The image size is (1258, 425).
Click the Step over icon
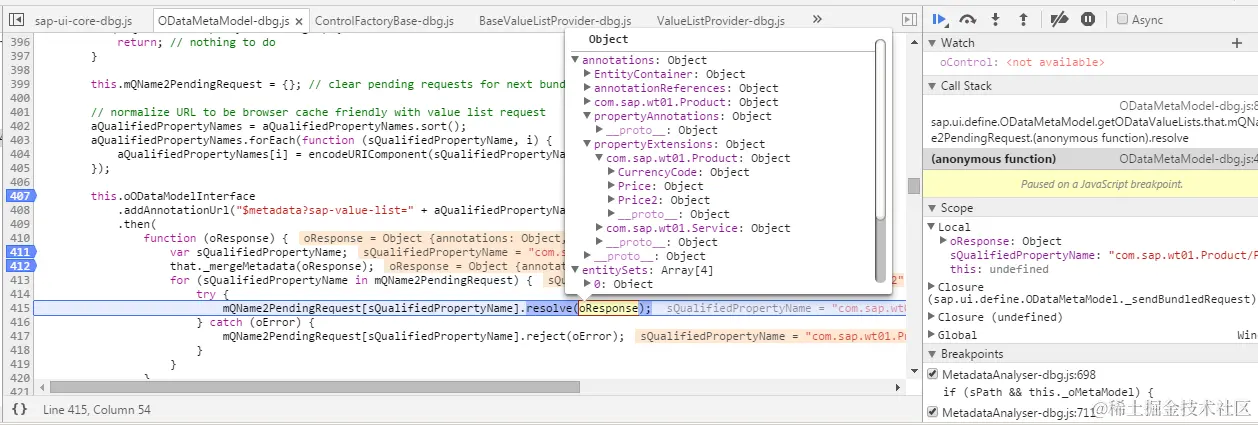[967, 19]
